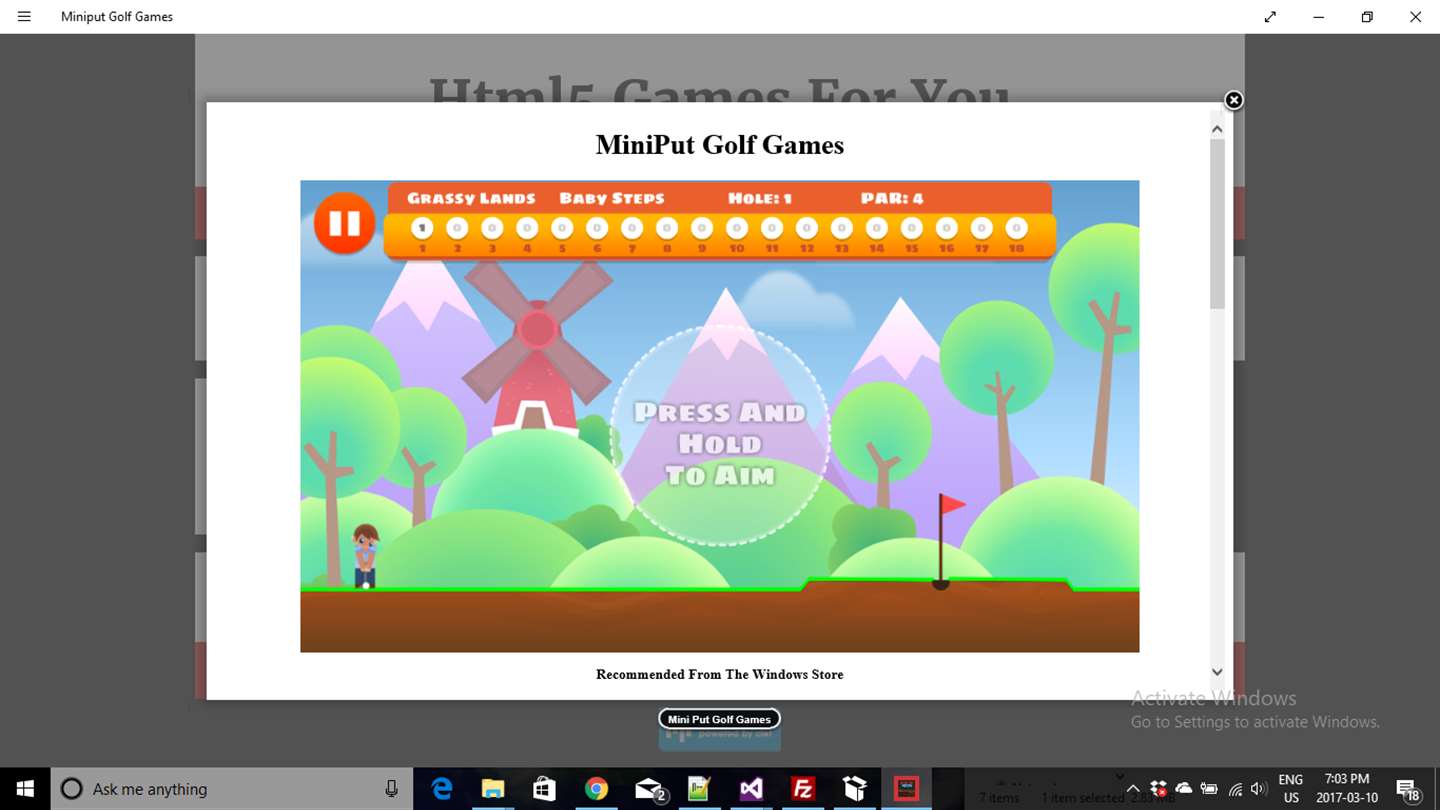Open the Action Center notifications icon
1440x810 pixels.
pyautogui.click(x=1408, y=789)
